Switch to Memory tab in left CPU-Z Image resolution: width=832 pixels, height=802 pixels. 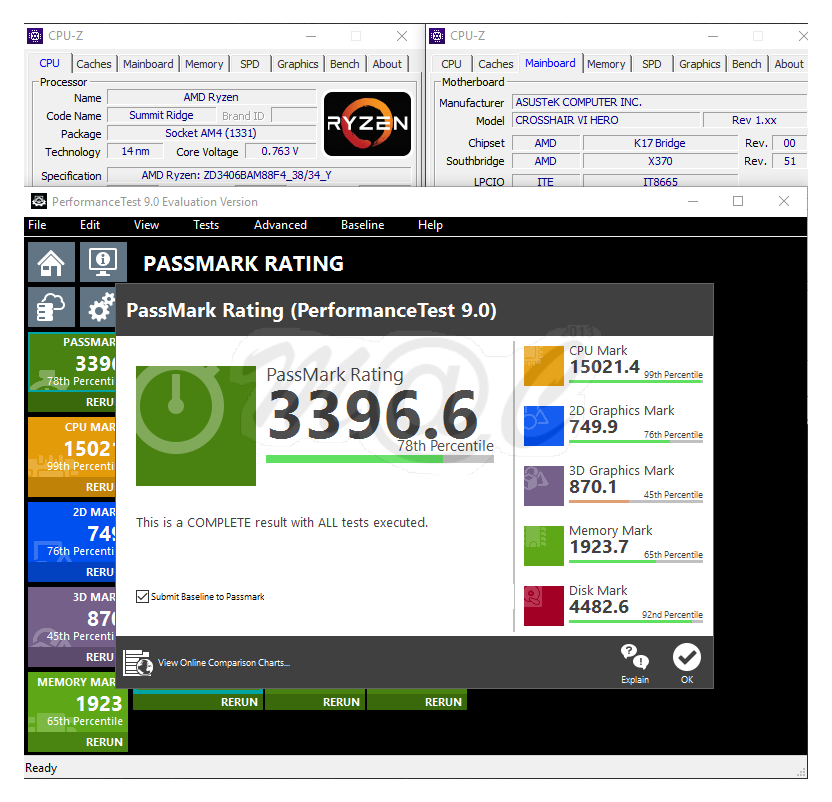[204, 64]
